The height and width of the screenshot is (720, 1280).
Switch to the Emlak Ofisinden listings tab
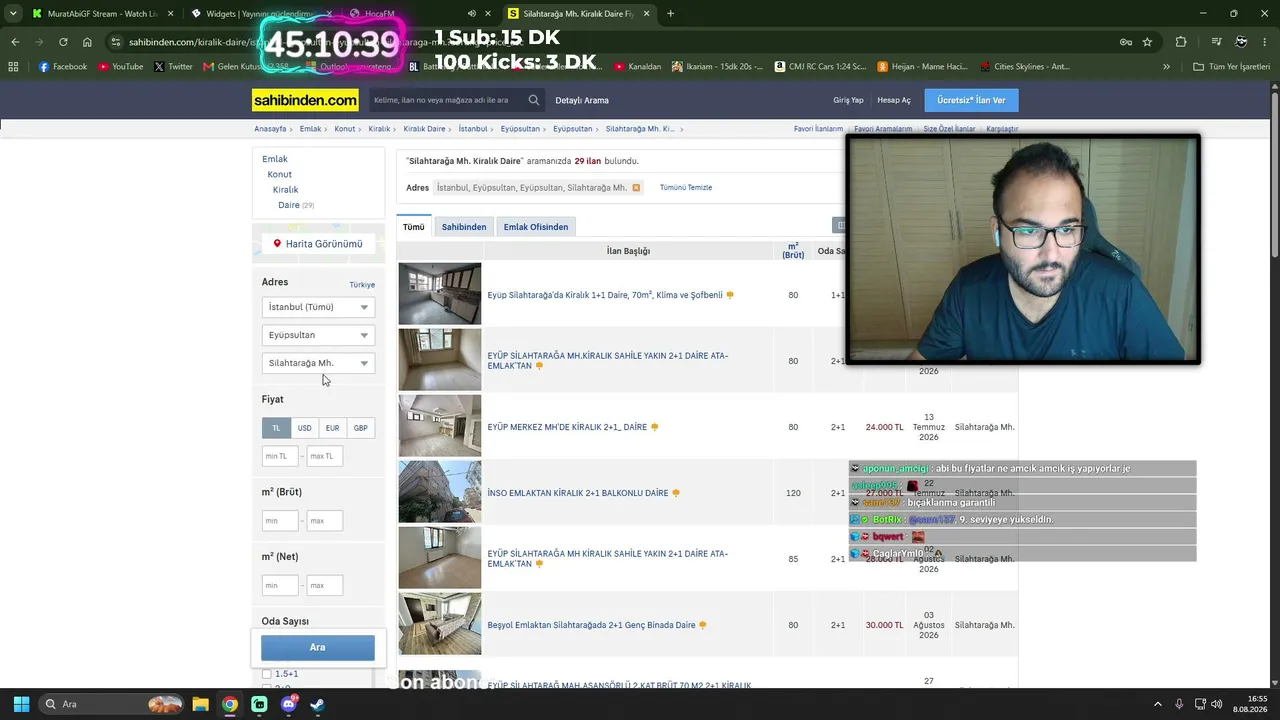(536, 227)
